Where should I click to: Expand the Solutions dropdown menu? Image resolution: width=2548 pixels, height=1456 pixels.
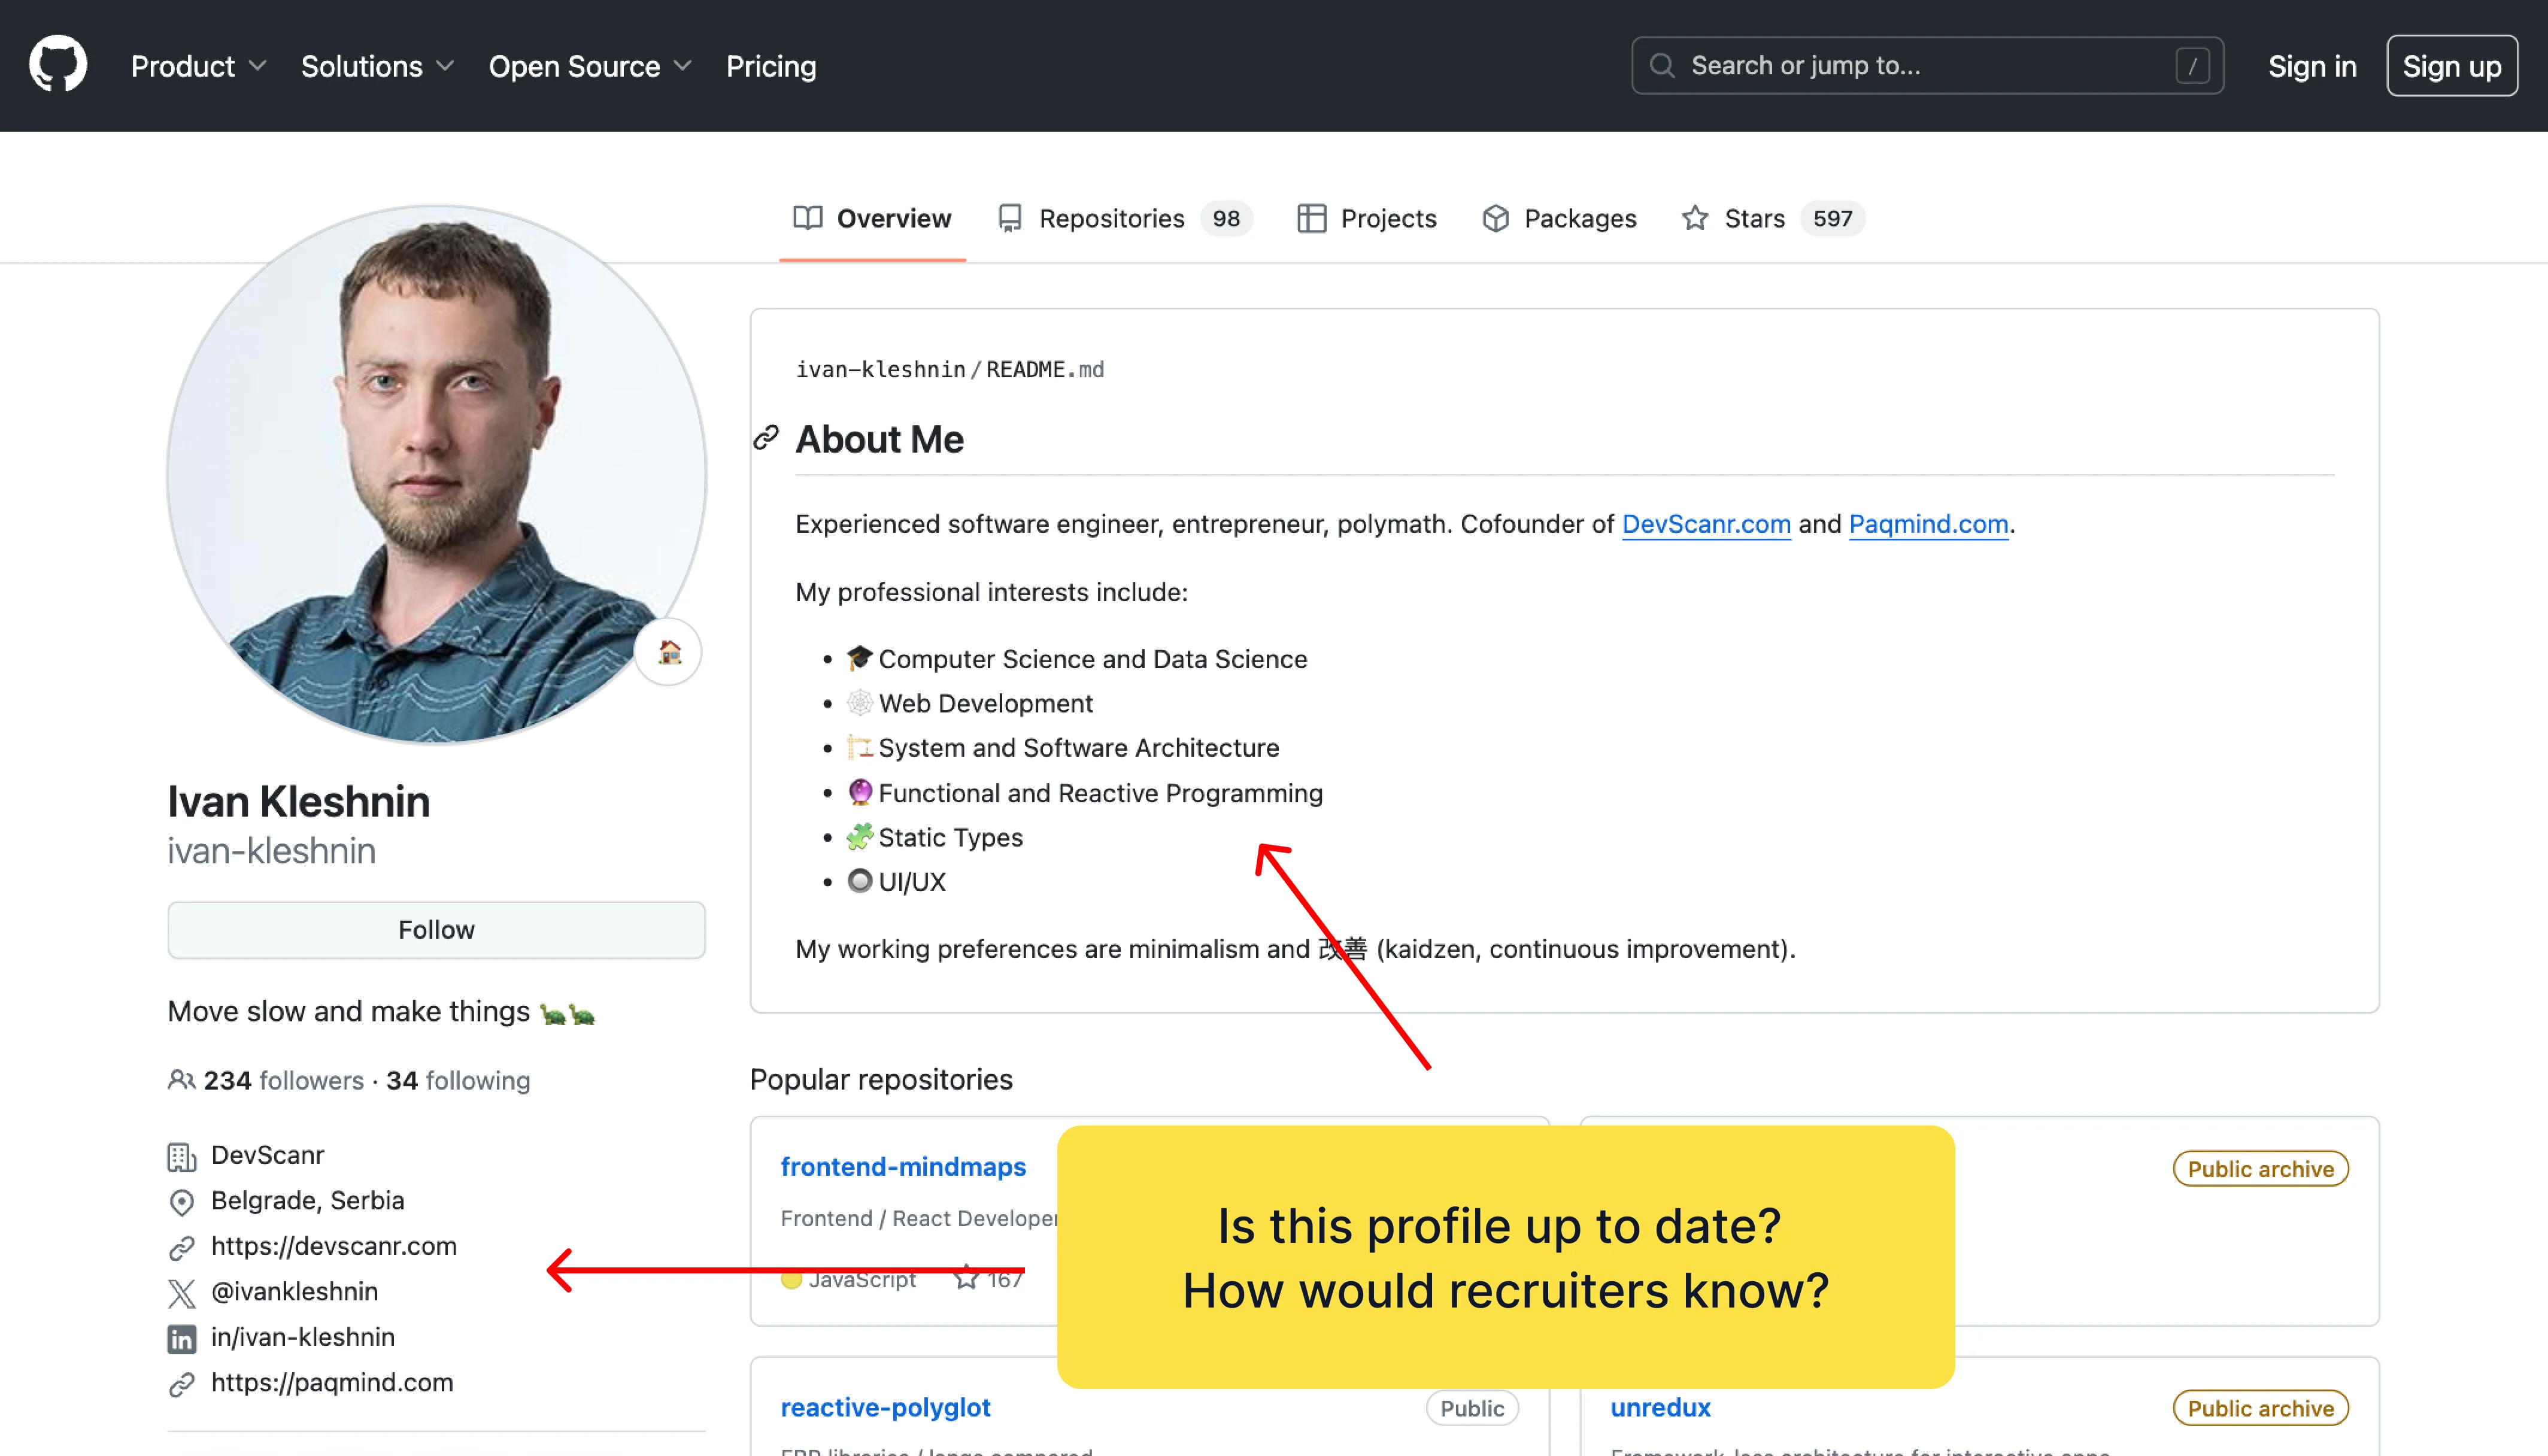(377, 66)
